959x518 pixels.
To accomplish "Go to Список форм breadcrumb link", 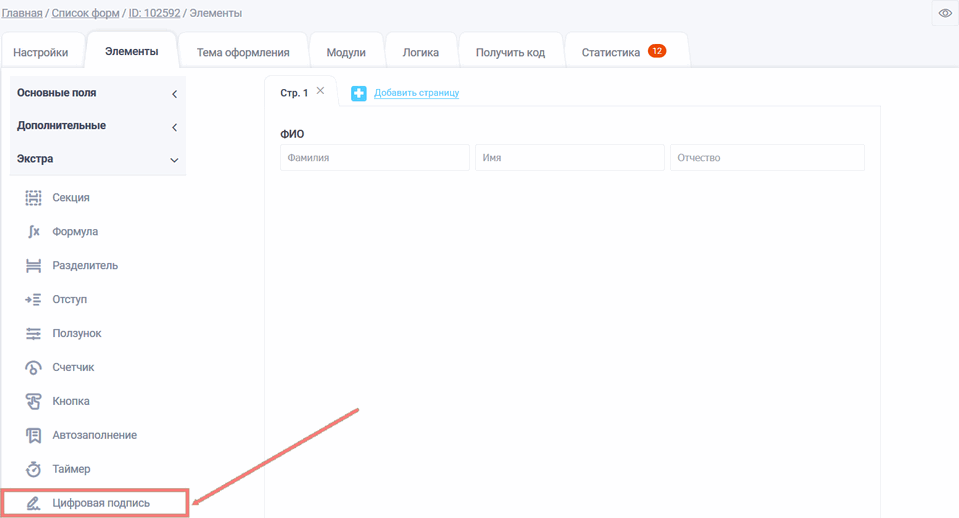I will click(85, 13).
